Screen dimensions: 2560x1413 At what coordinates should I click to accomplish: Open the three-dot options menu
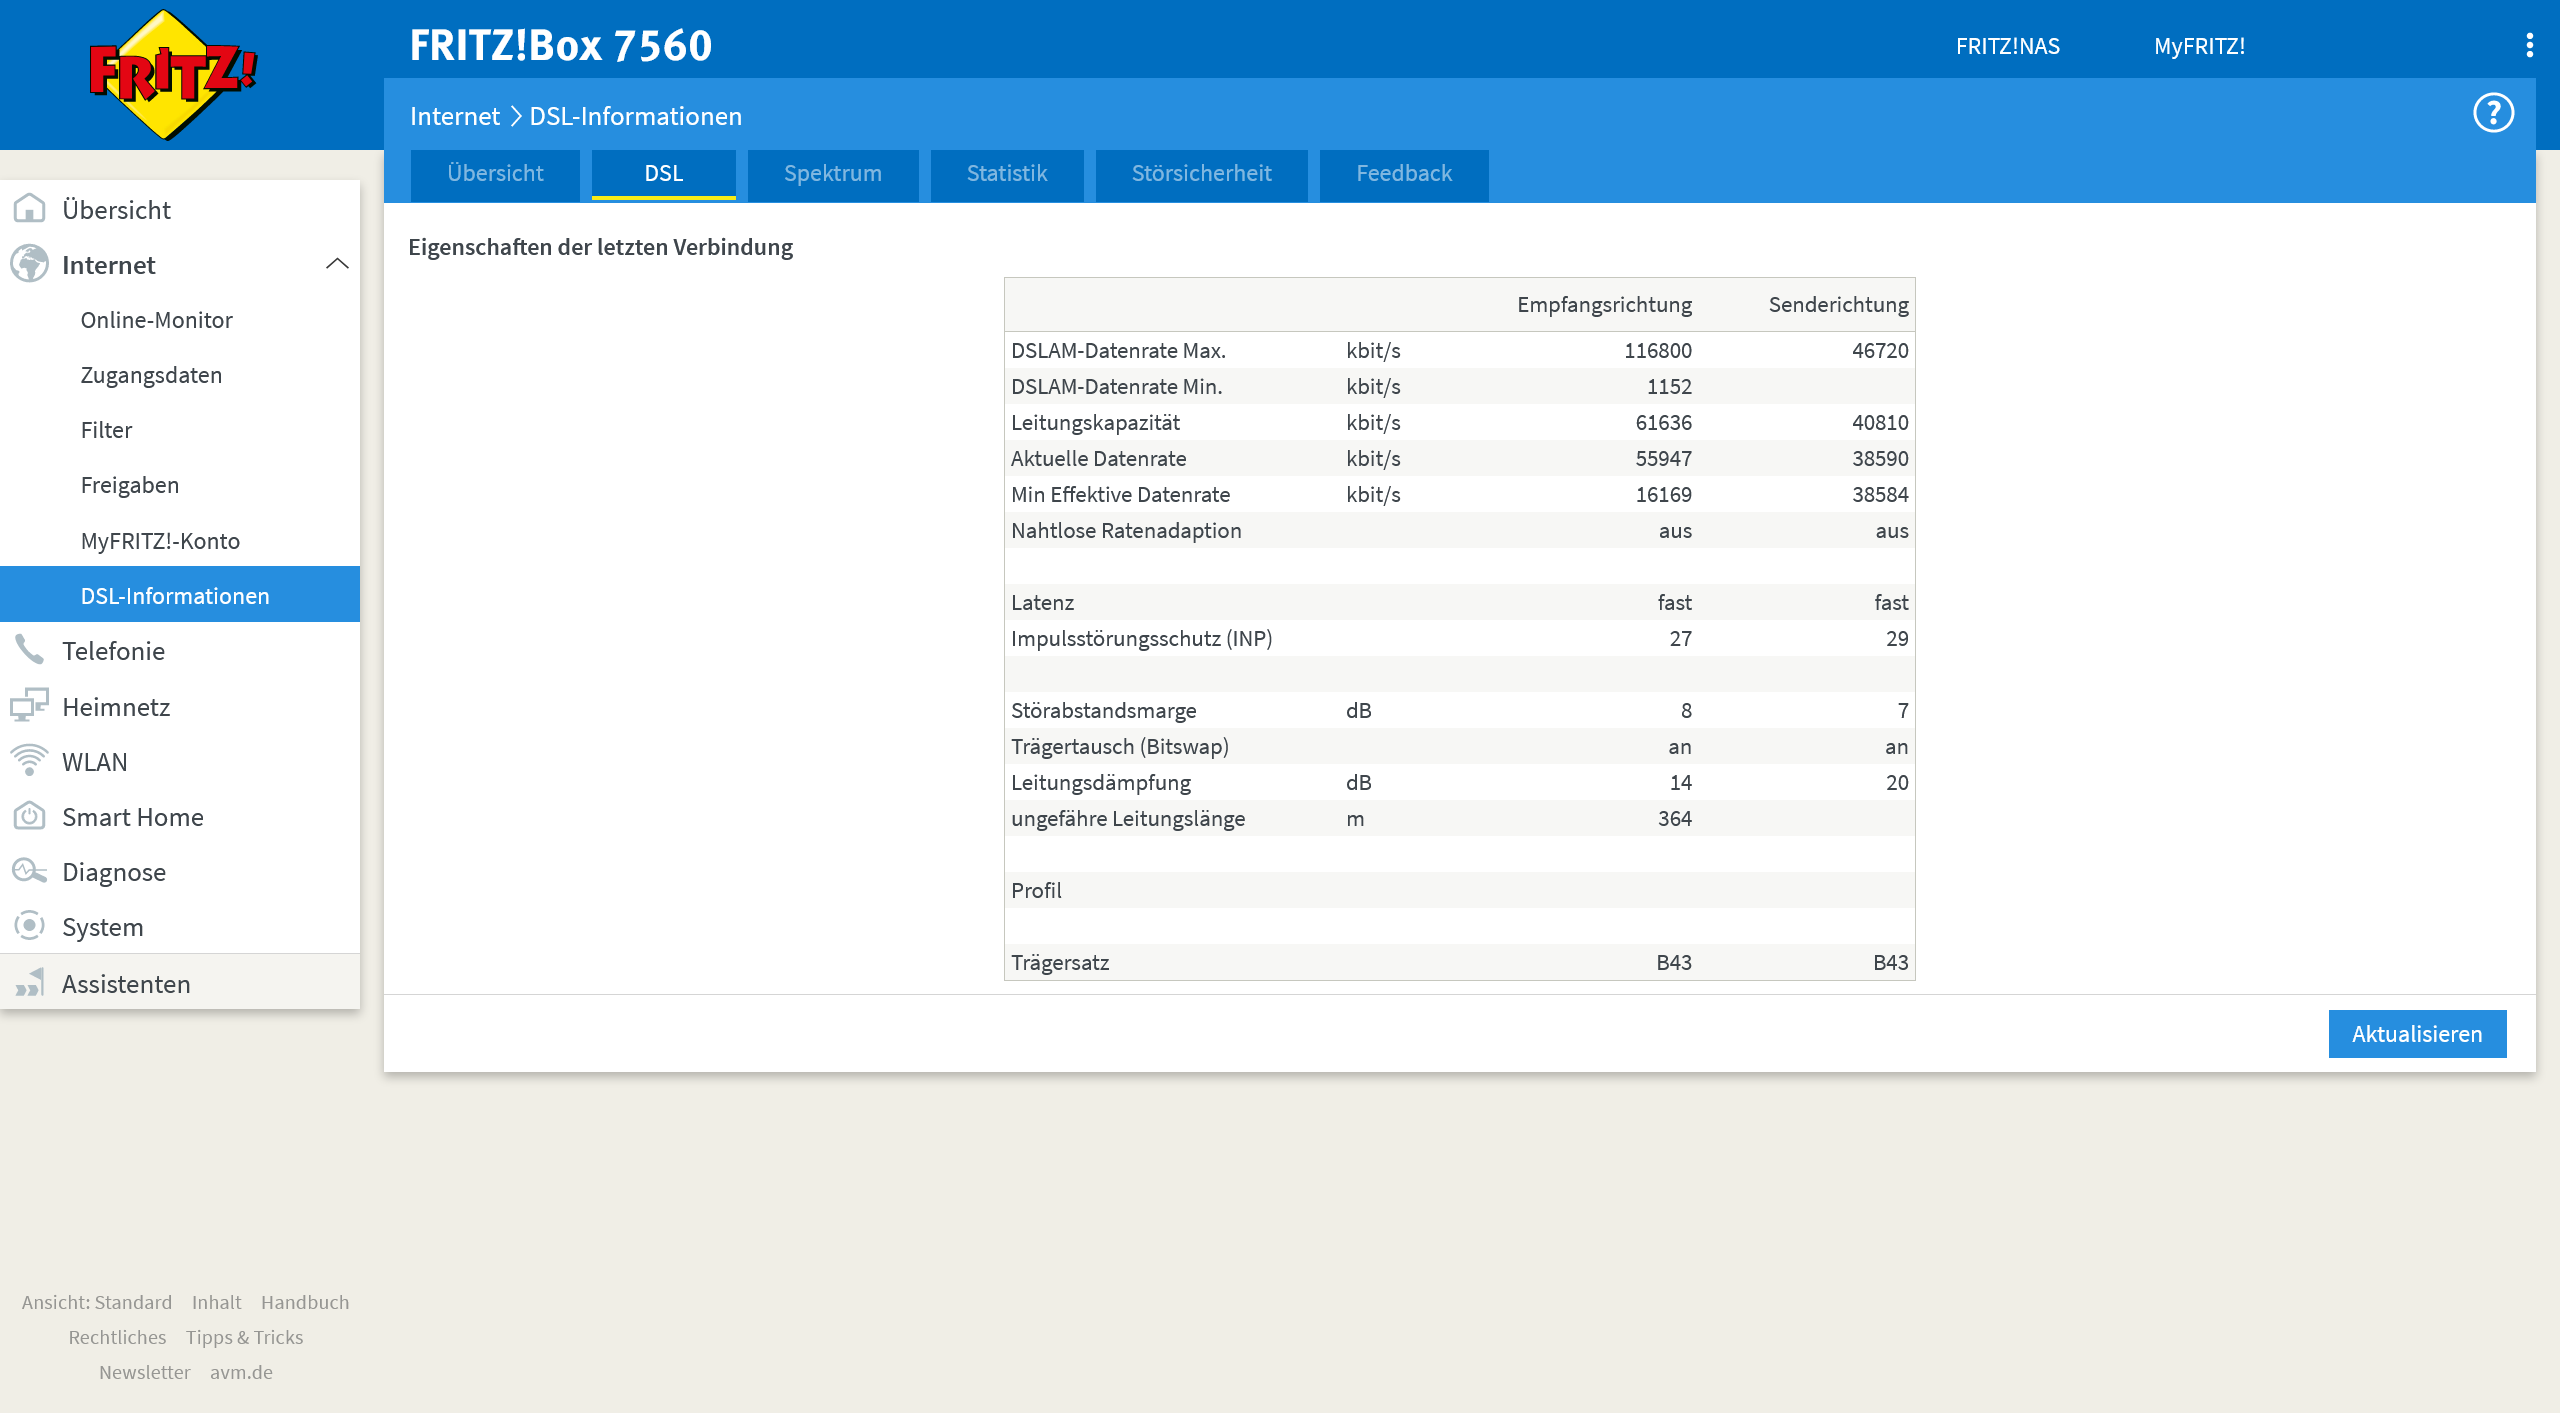[x=2529, y=46]
